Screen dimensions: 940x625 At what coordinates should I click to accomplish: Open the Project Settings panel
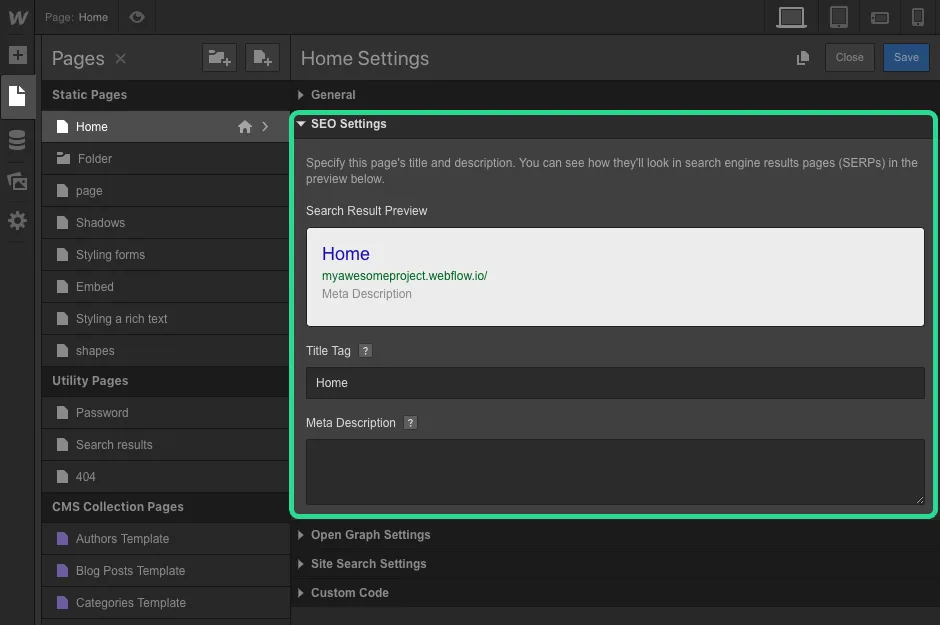[17, 221]
